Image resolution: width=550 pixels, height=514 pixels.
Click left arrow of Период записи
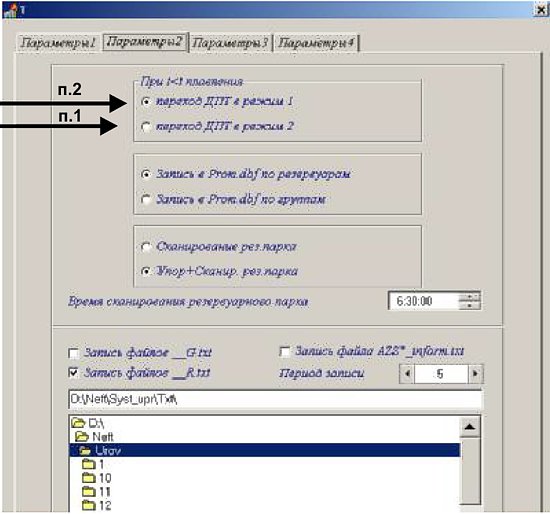407,374
